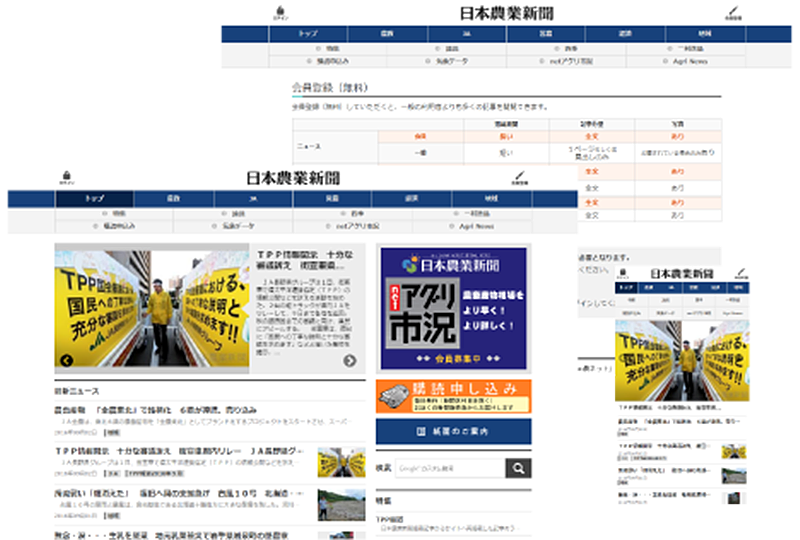The width and height of the screenshot is (800, 540).
Task: Click the pen registration icon in mobile view
Action: (741, 274)
